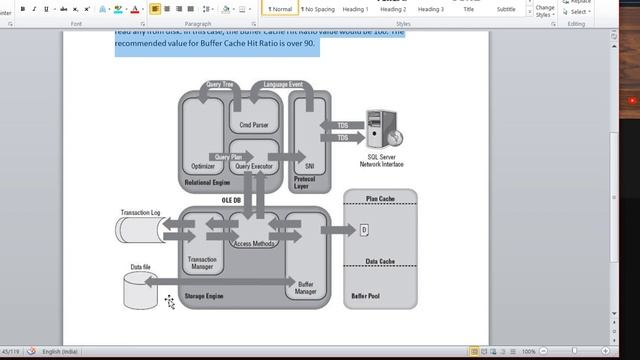Apply red Font Color
The image size is (640, 360).
[135, 9]
